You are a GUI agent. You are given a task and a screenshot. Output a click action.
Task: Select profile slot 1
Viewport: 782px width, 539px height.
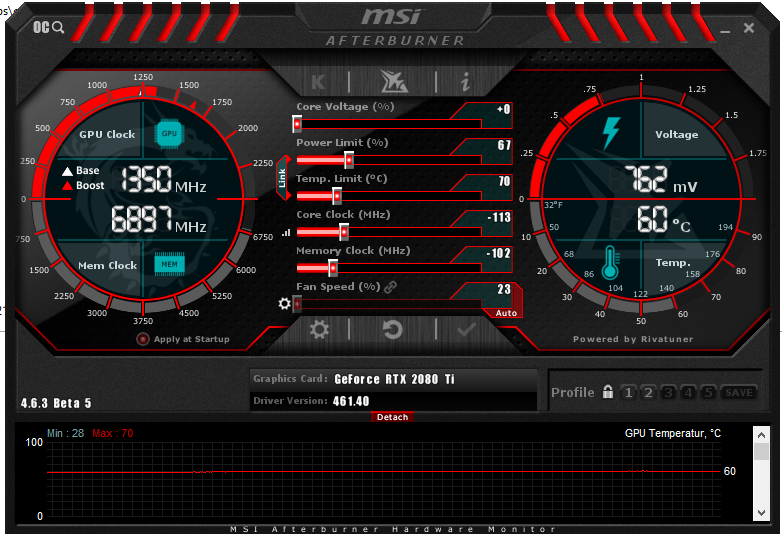click(628, 393)
